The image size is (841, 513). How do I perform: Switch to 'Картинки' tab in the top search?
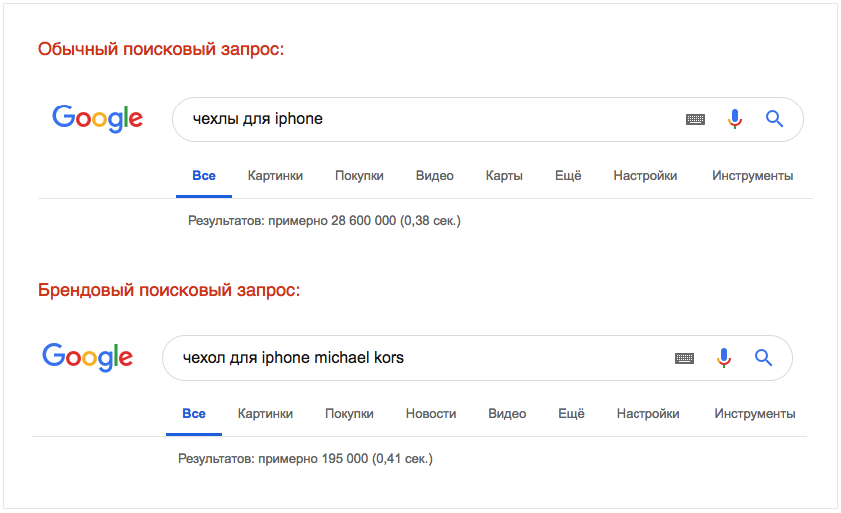275,175
